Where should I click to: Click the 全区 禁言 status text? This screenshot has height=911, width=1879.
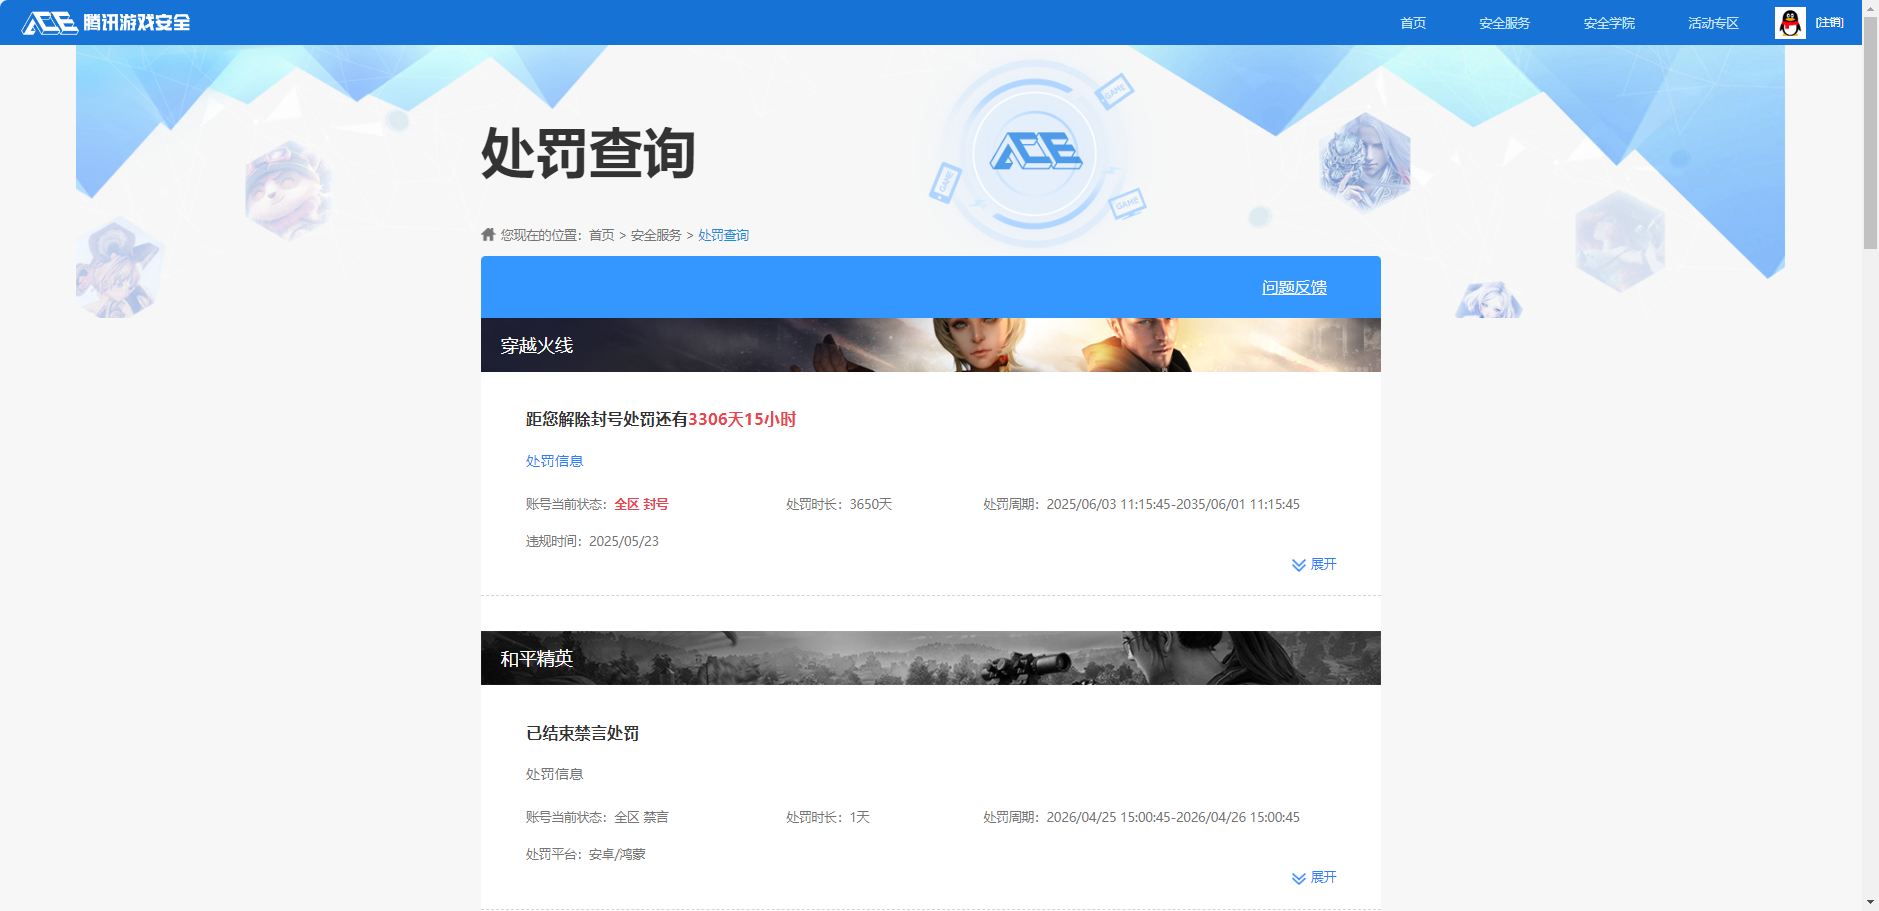coord(641,817)
